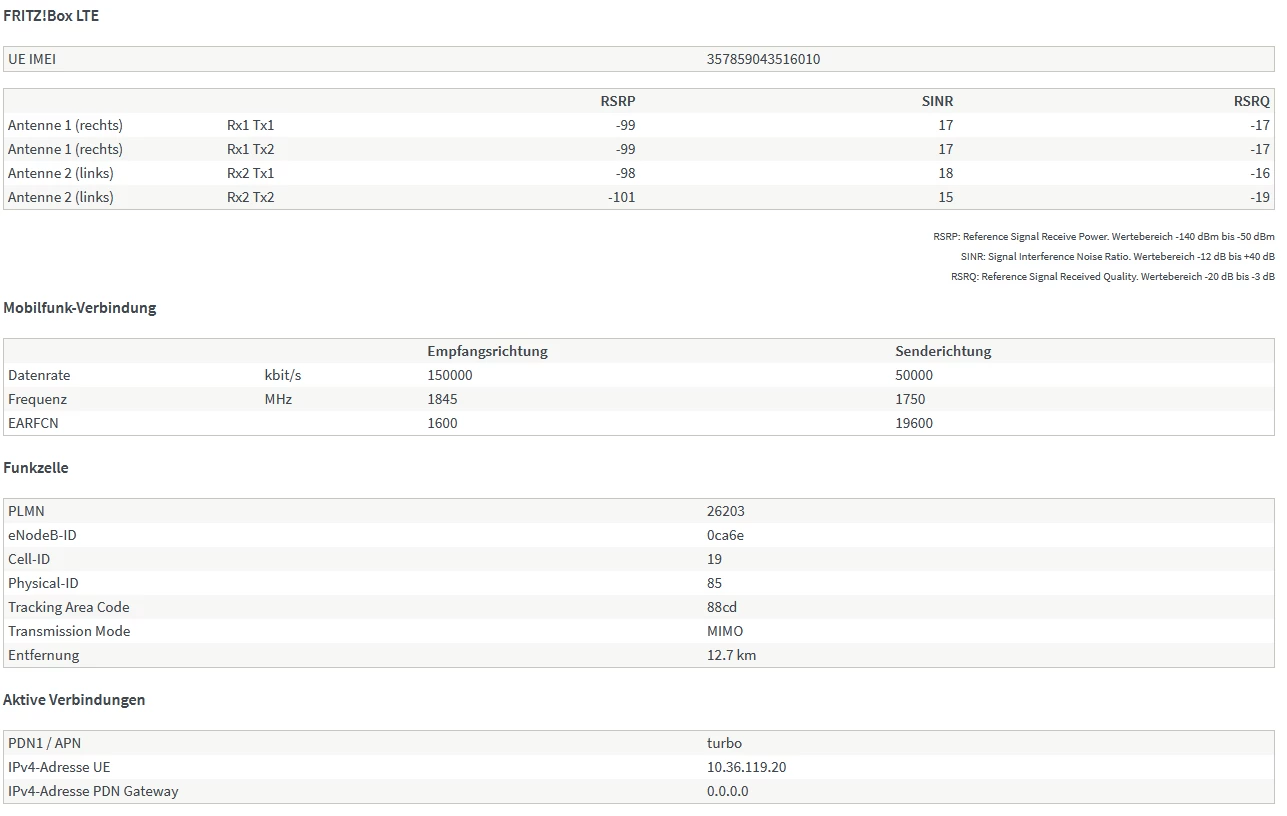
Task: Click the RSRP value -101
Action: click(x=622, y=197)
